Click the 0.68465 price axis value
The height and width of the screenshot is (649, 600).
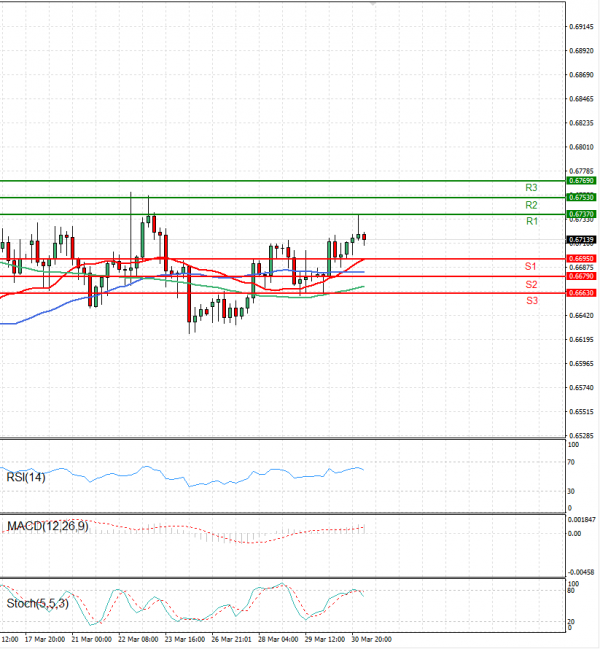pos(581,99)
